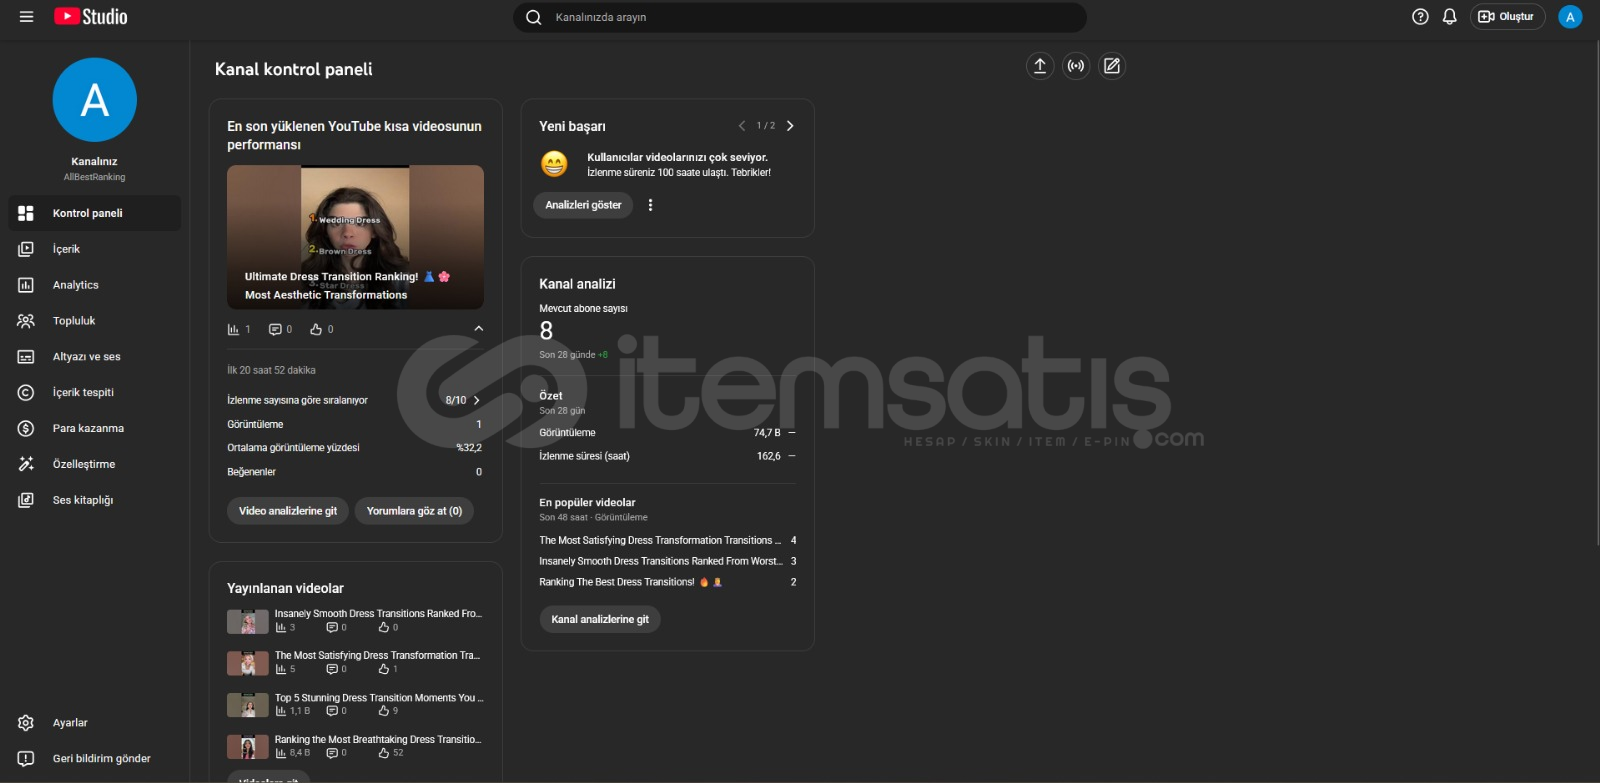The height and width of the screenshot is (783, 1600).
Task: Click the YouTube Studio logo
Action: click(x=91, y=17)
